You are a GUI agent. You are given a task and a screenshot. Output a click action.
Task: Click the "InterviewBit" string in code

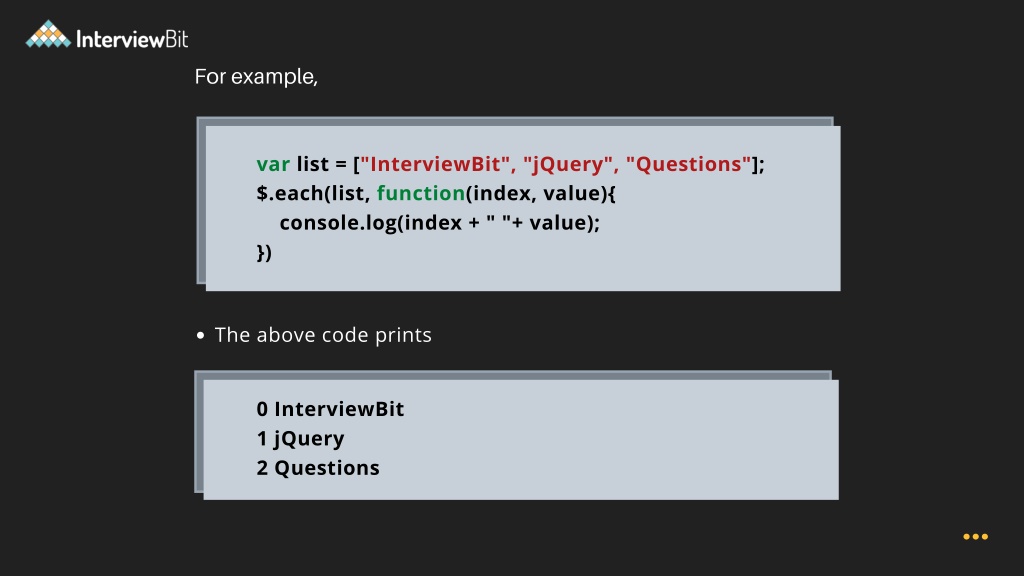point(434,164)
